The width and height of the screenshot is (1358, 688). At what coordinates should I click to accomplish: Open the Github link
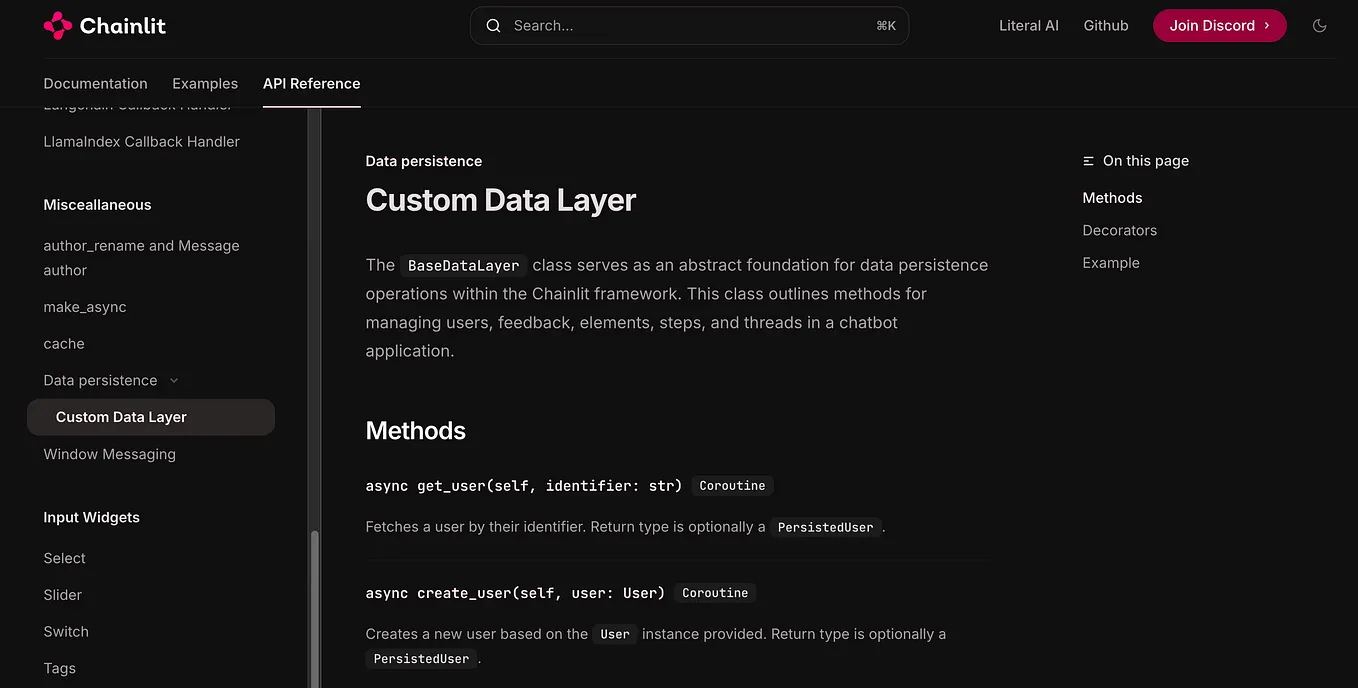click(1106, 25)
